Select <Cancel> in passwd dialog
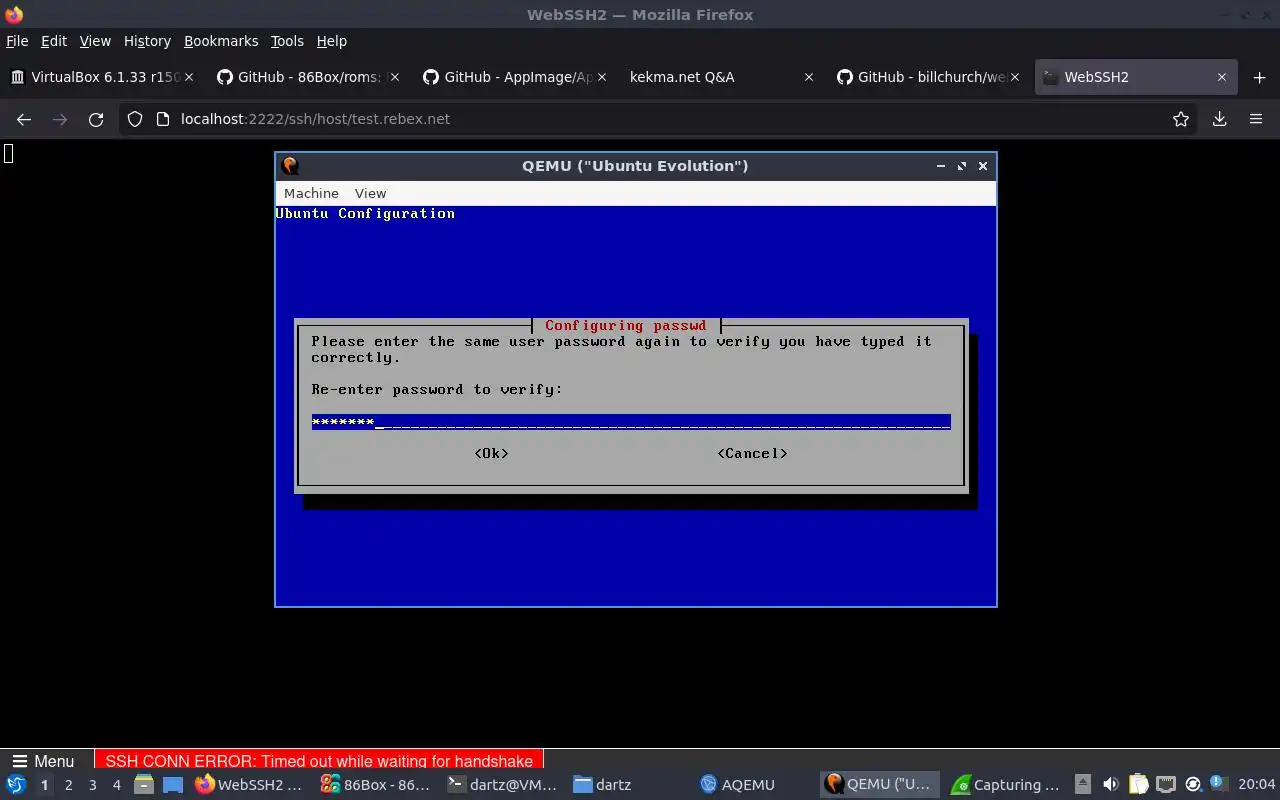This screenshot has width=1280, height=800. click(x=752, y=454)
